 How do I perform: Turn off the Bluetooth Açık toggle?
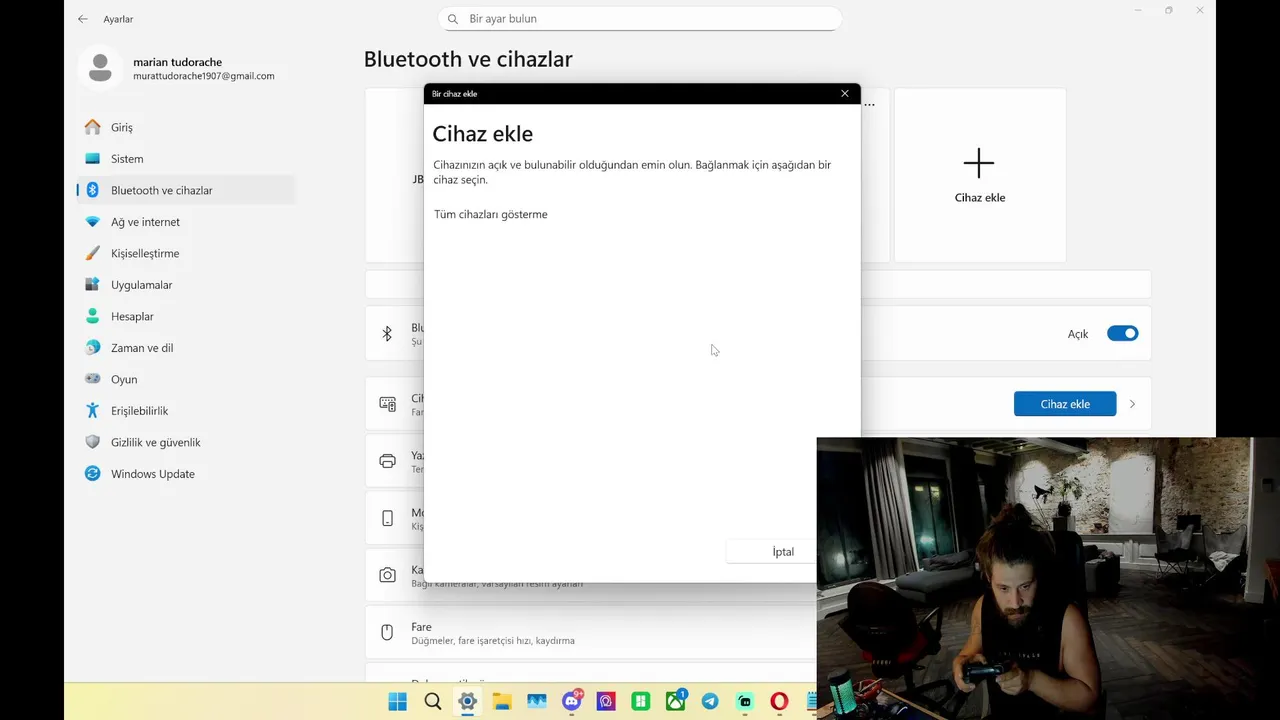(1122, 334)
